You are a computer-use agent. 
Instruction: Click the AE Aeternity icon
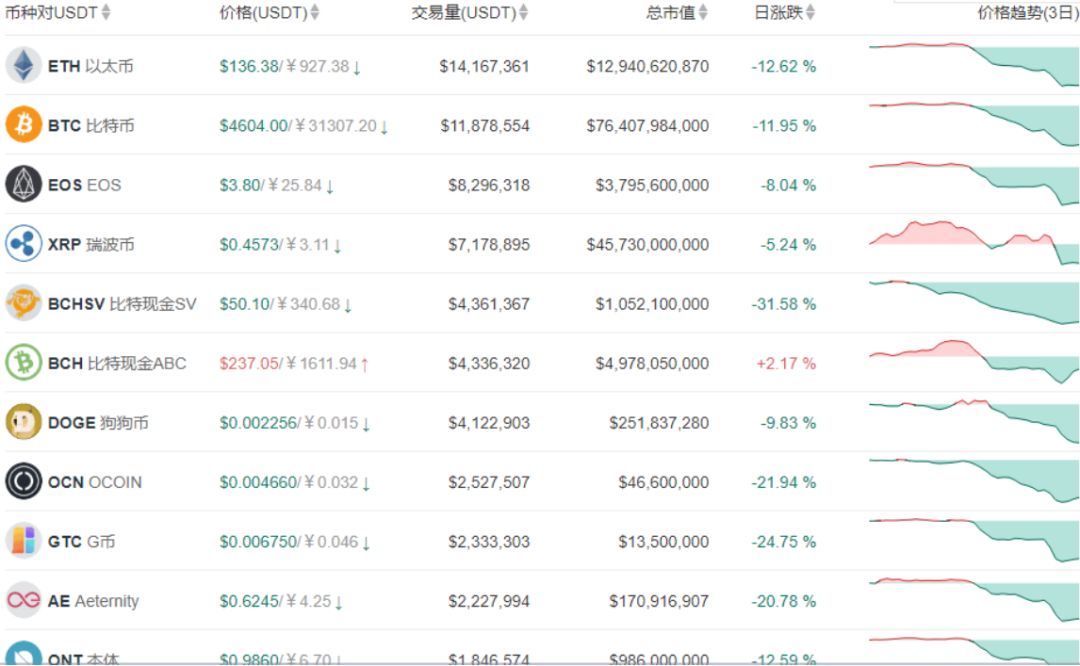[x=24, y=600]
